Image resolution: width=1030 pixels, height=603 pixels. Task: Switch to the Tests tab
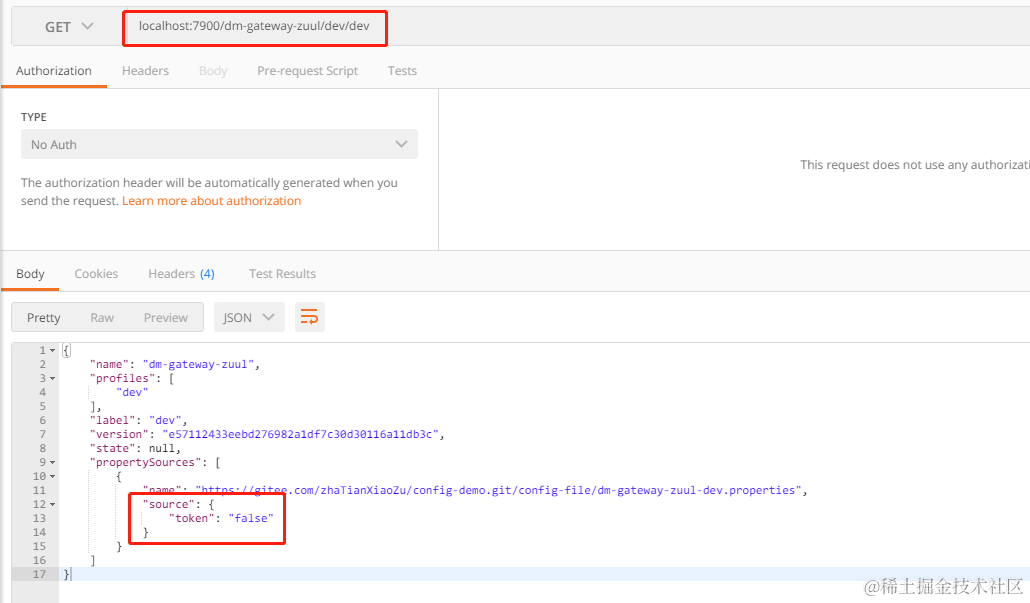(x=402, y=71)
